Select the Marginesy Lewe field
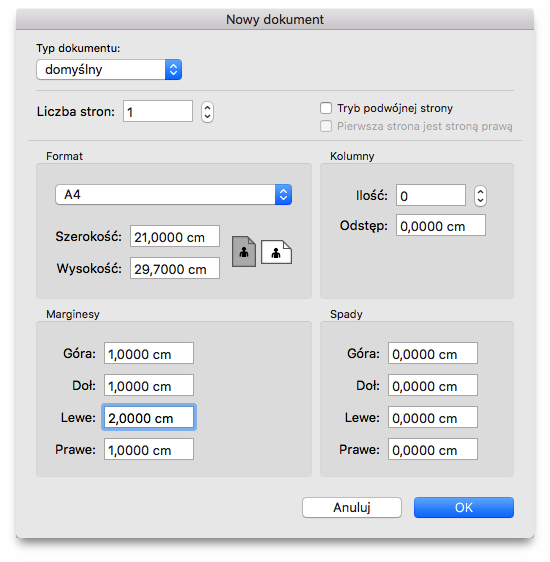This screenshot has height=562, width=550. click(x=149, y=417)
